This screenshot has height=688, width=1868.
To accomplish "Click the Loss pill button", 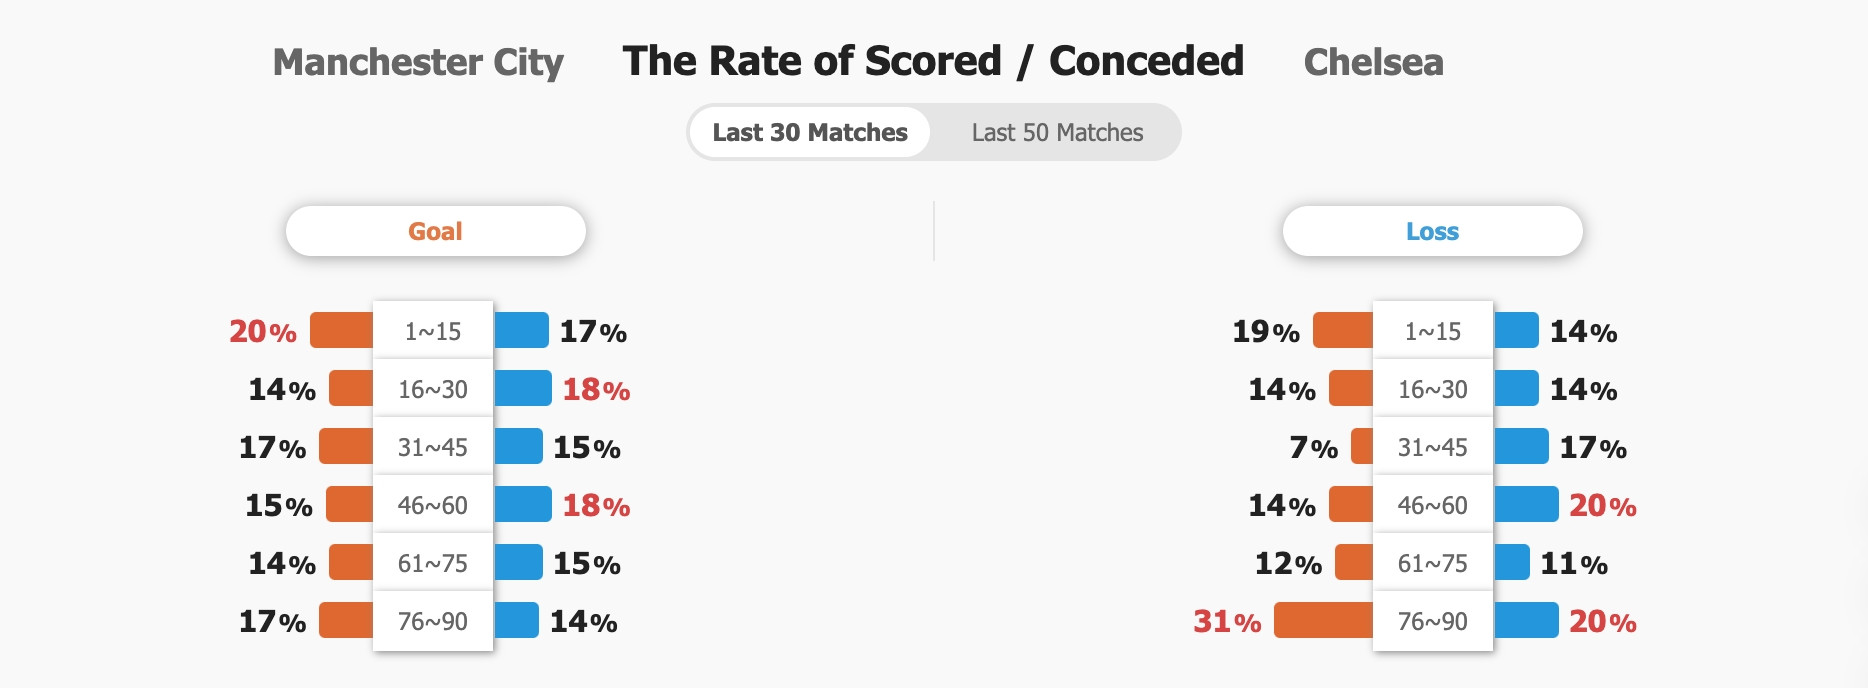I will tap(1432, 231).
